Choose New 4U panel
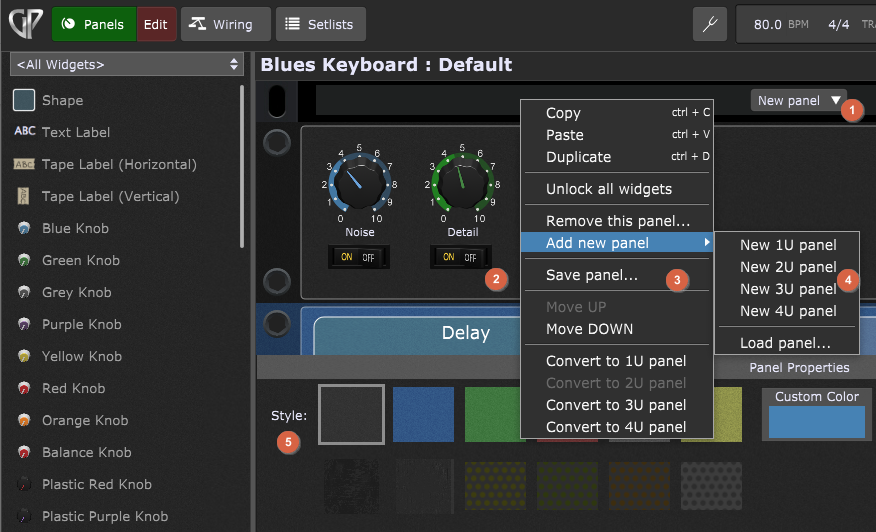Screen dimensions: 876x532 (x=787, y=311)
